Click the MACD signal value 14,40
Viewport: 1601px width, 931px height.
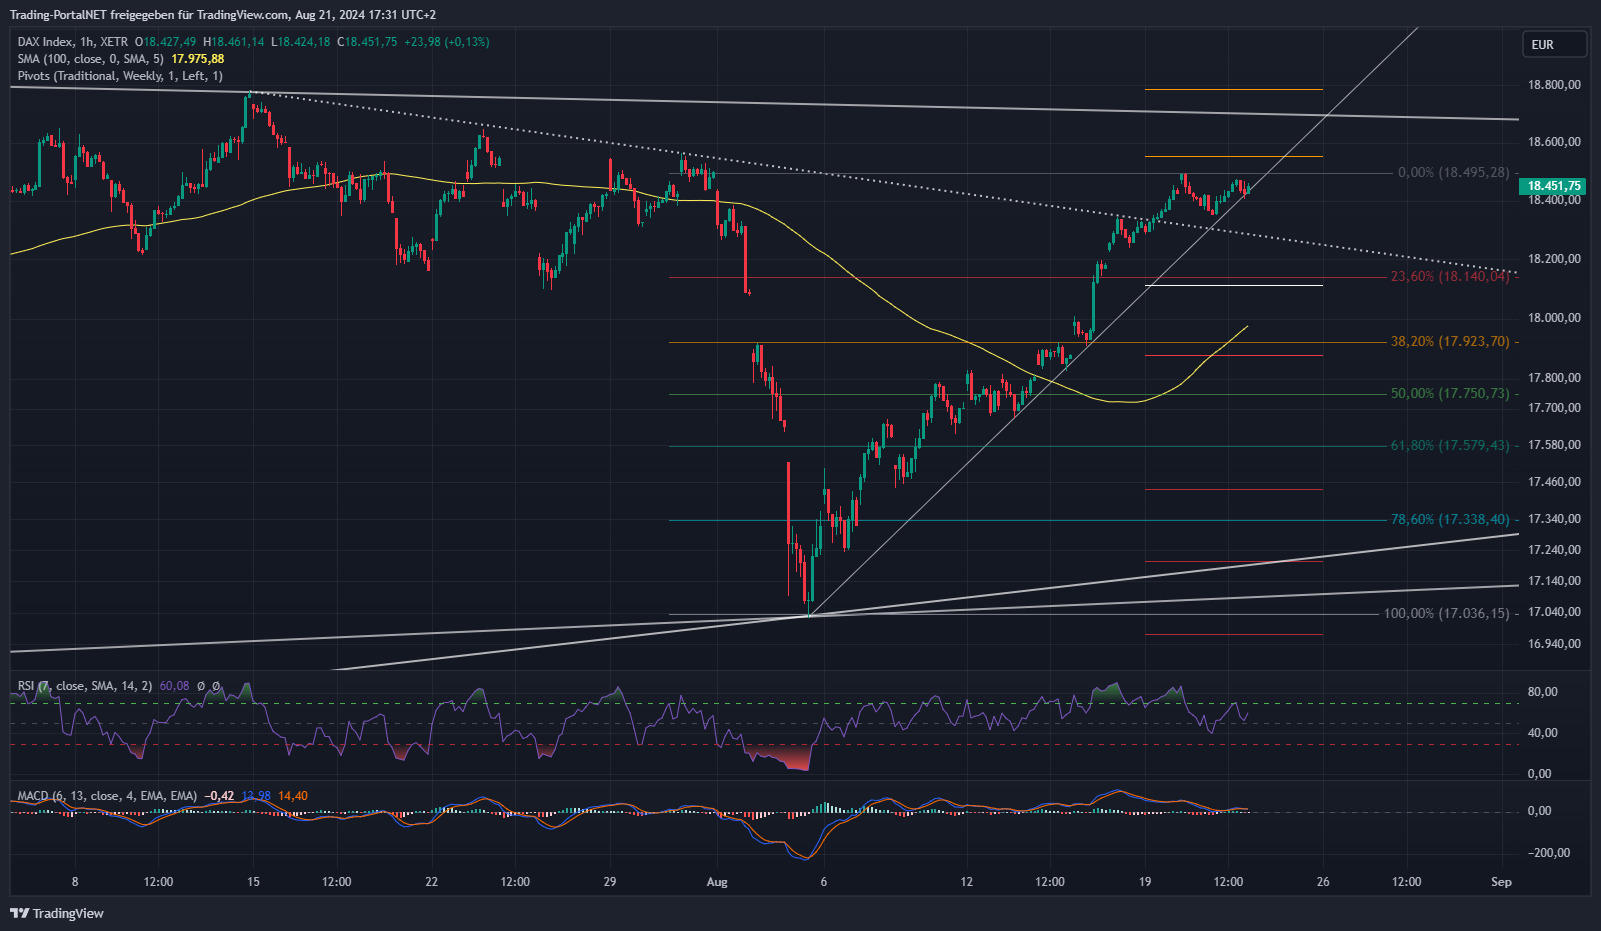293,796
